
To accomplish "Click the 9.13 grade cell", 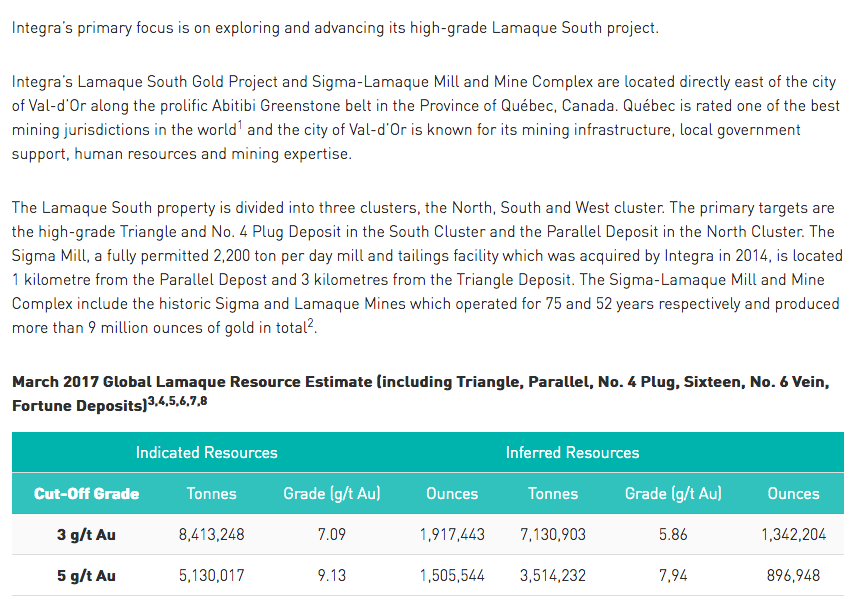I will click(x=331, y=576).
